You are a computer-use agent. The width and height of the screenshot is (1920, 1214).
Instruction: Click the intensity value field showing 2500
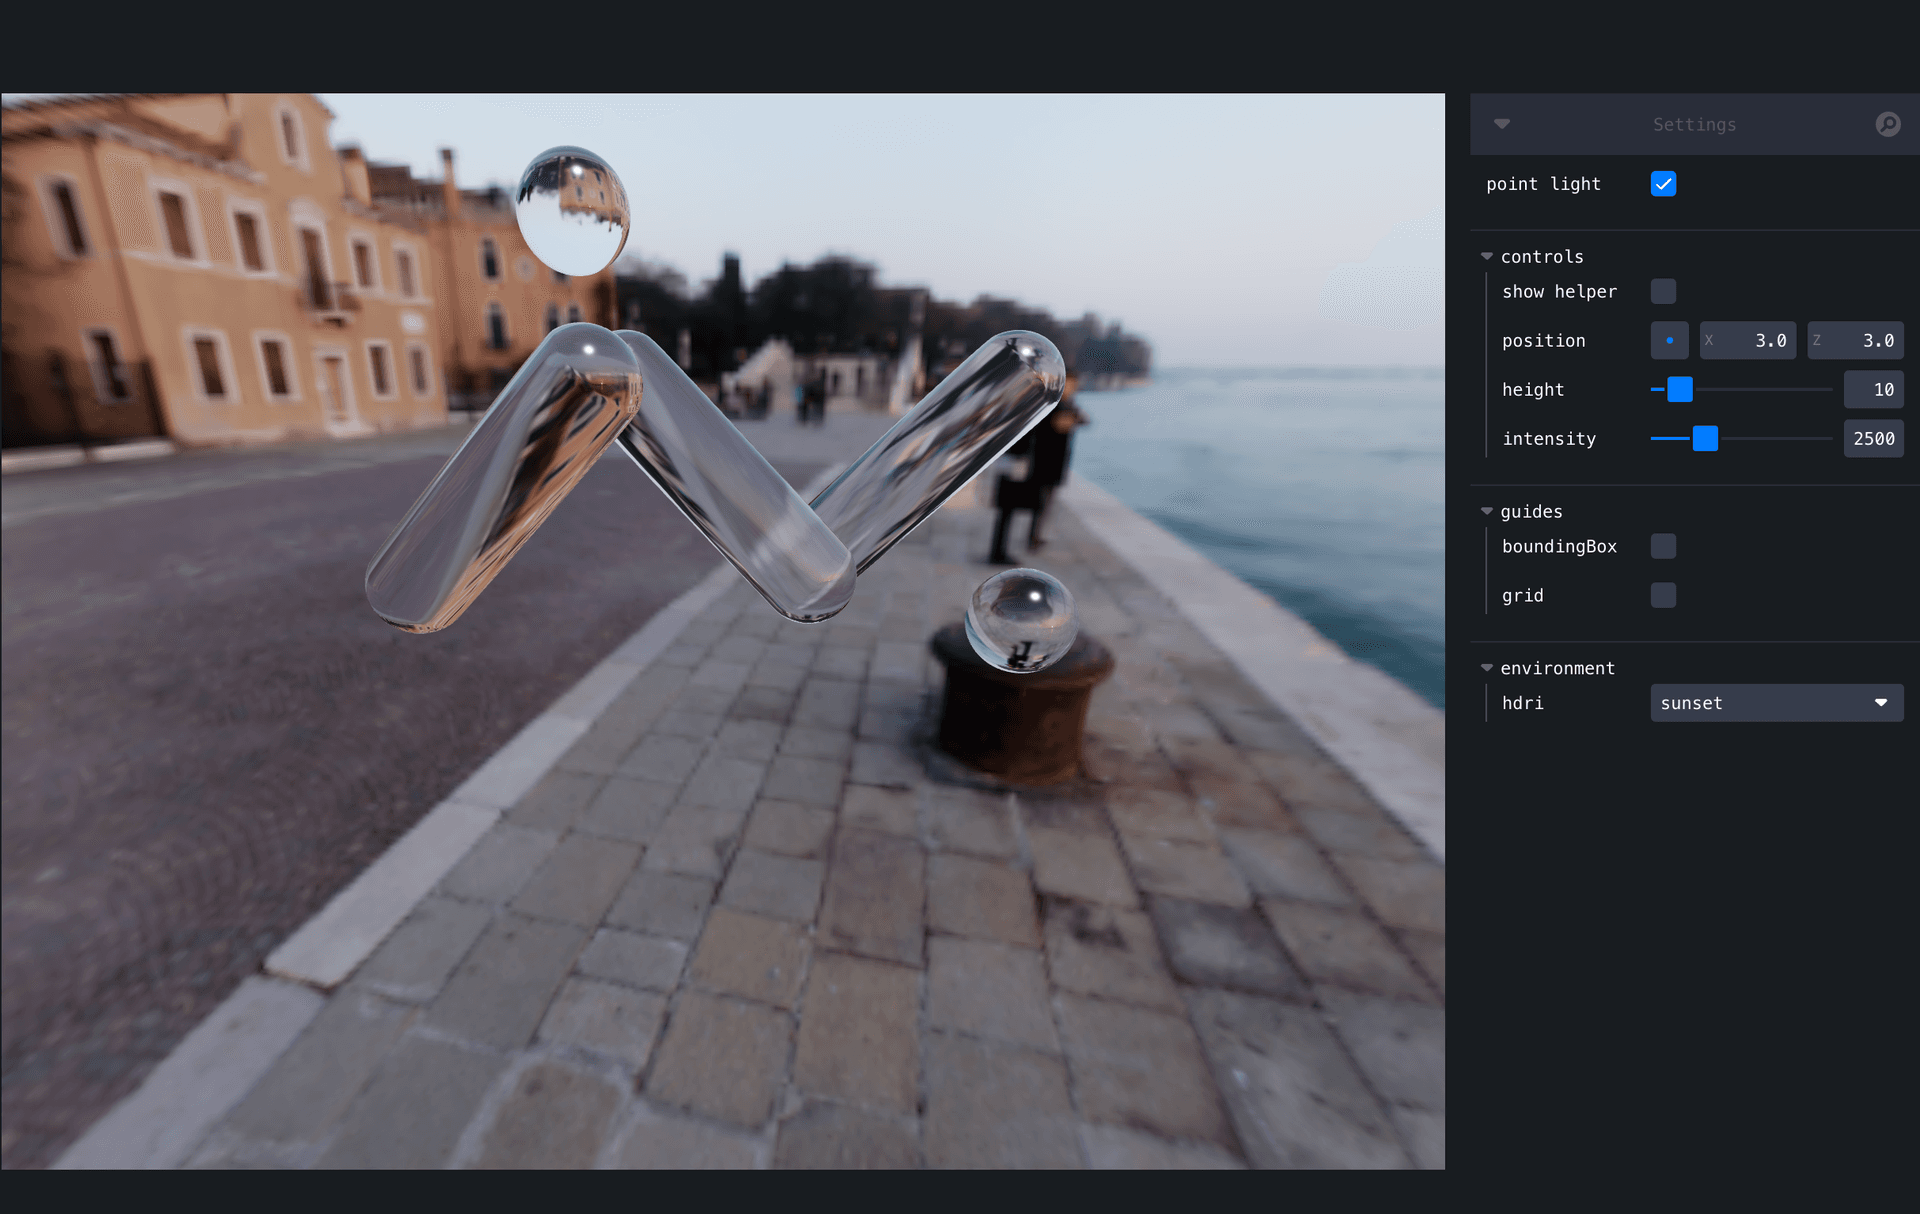(x=1873, y=438)
